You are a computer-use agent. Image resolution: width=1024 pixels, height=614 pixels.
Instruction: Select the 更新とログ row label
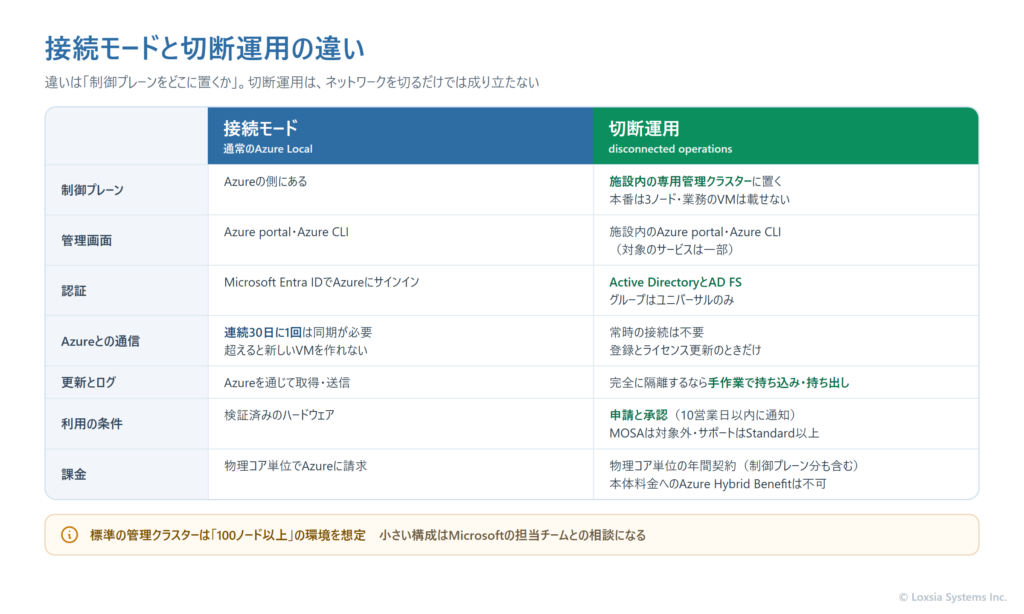(88, 382)
